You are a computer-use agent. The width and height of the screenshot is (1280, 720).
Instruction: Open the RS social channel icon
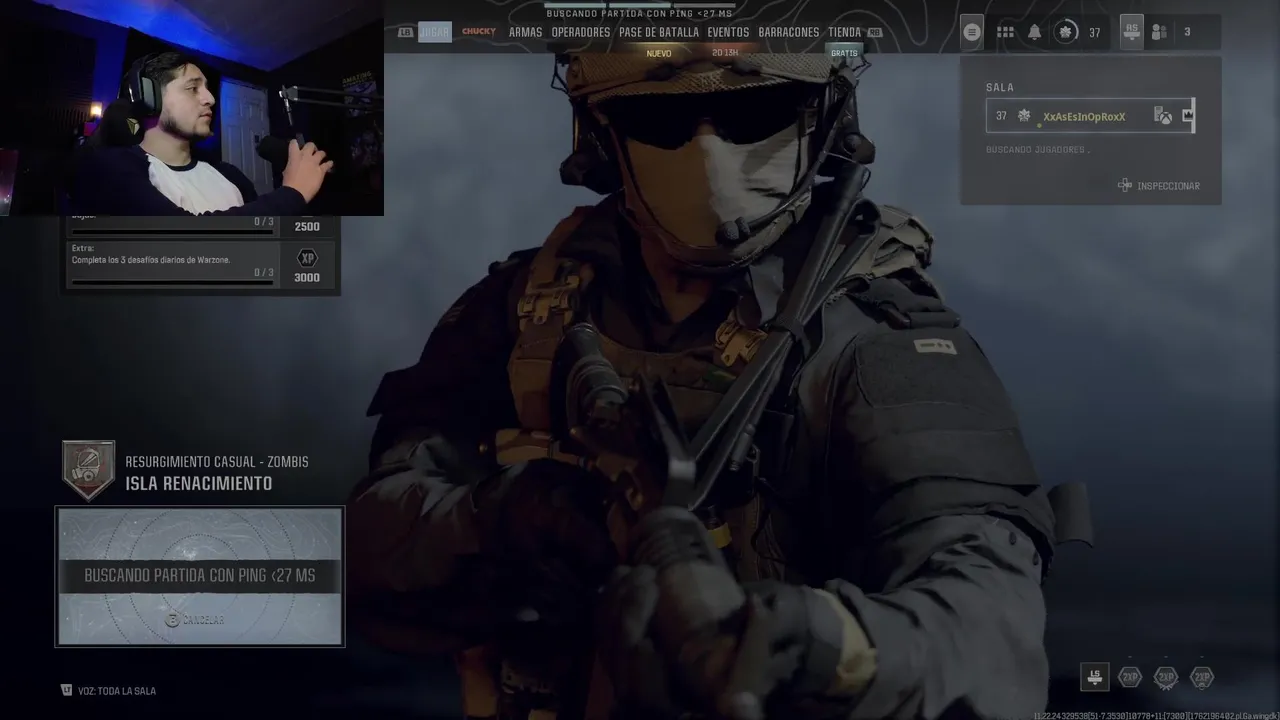[1131, 31]
